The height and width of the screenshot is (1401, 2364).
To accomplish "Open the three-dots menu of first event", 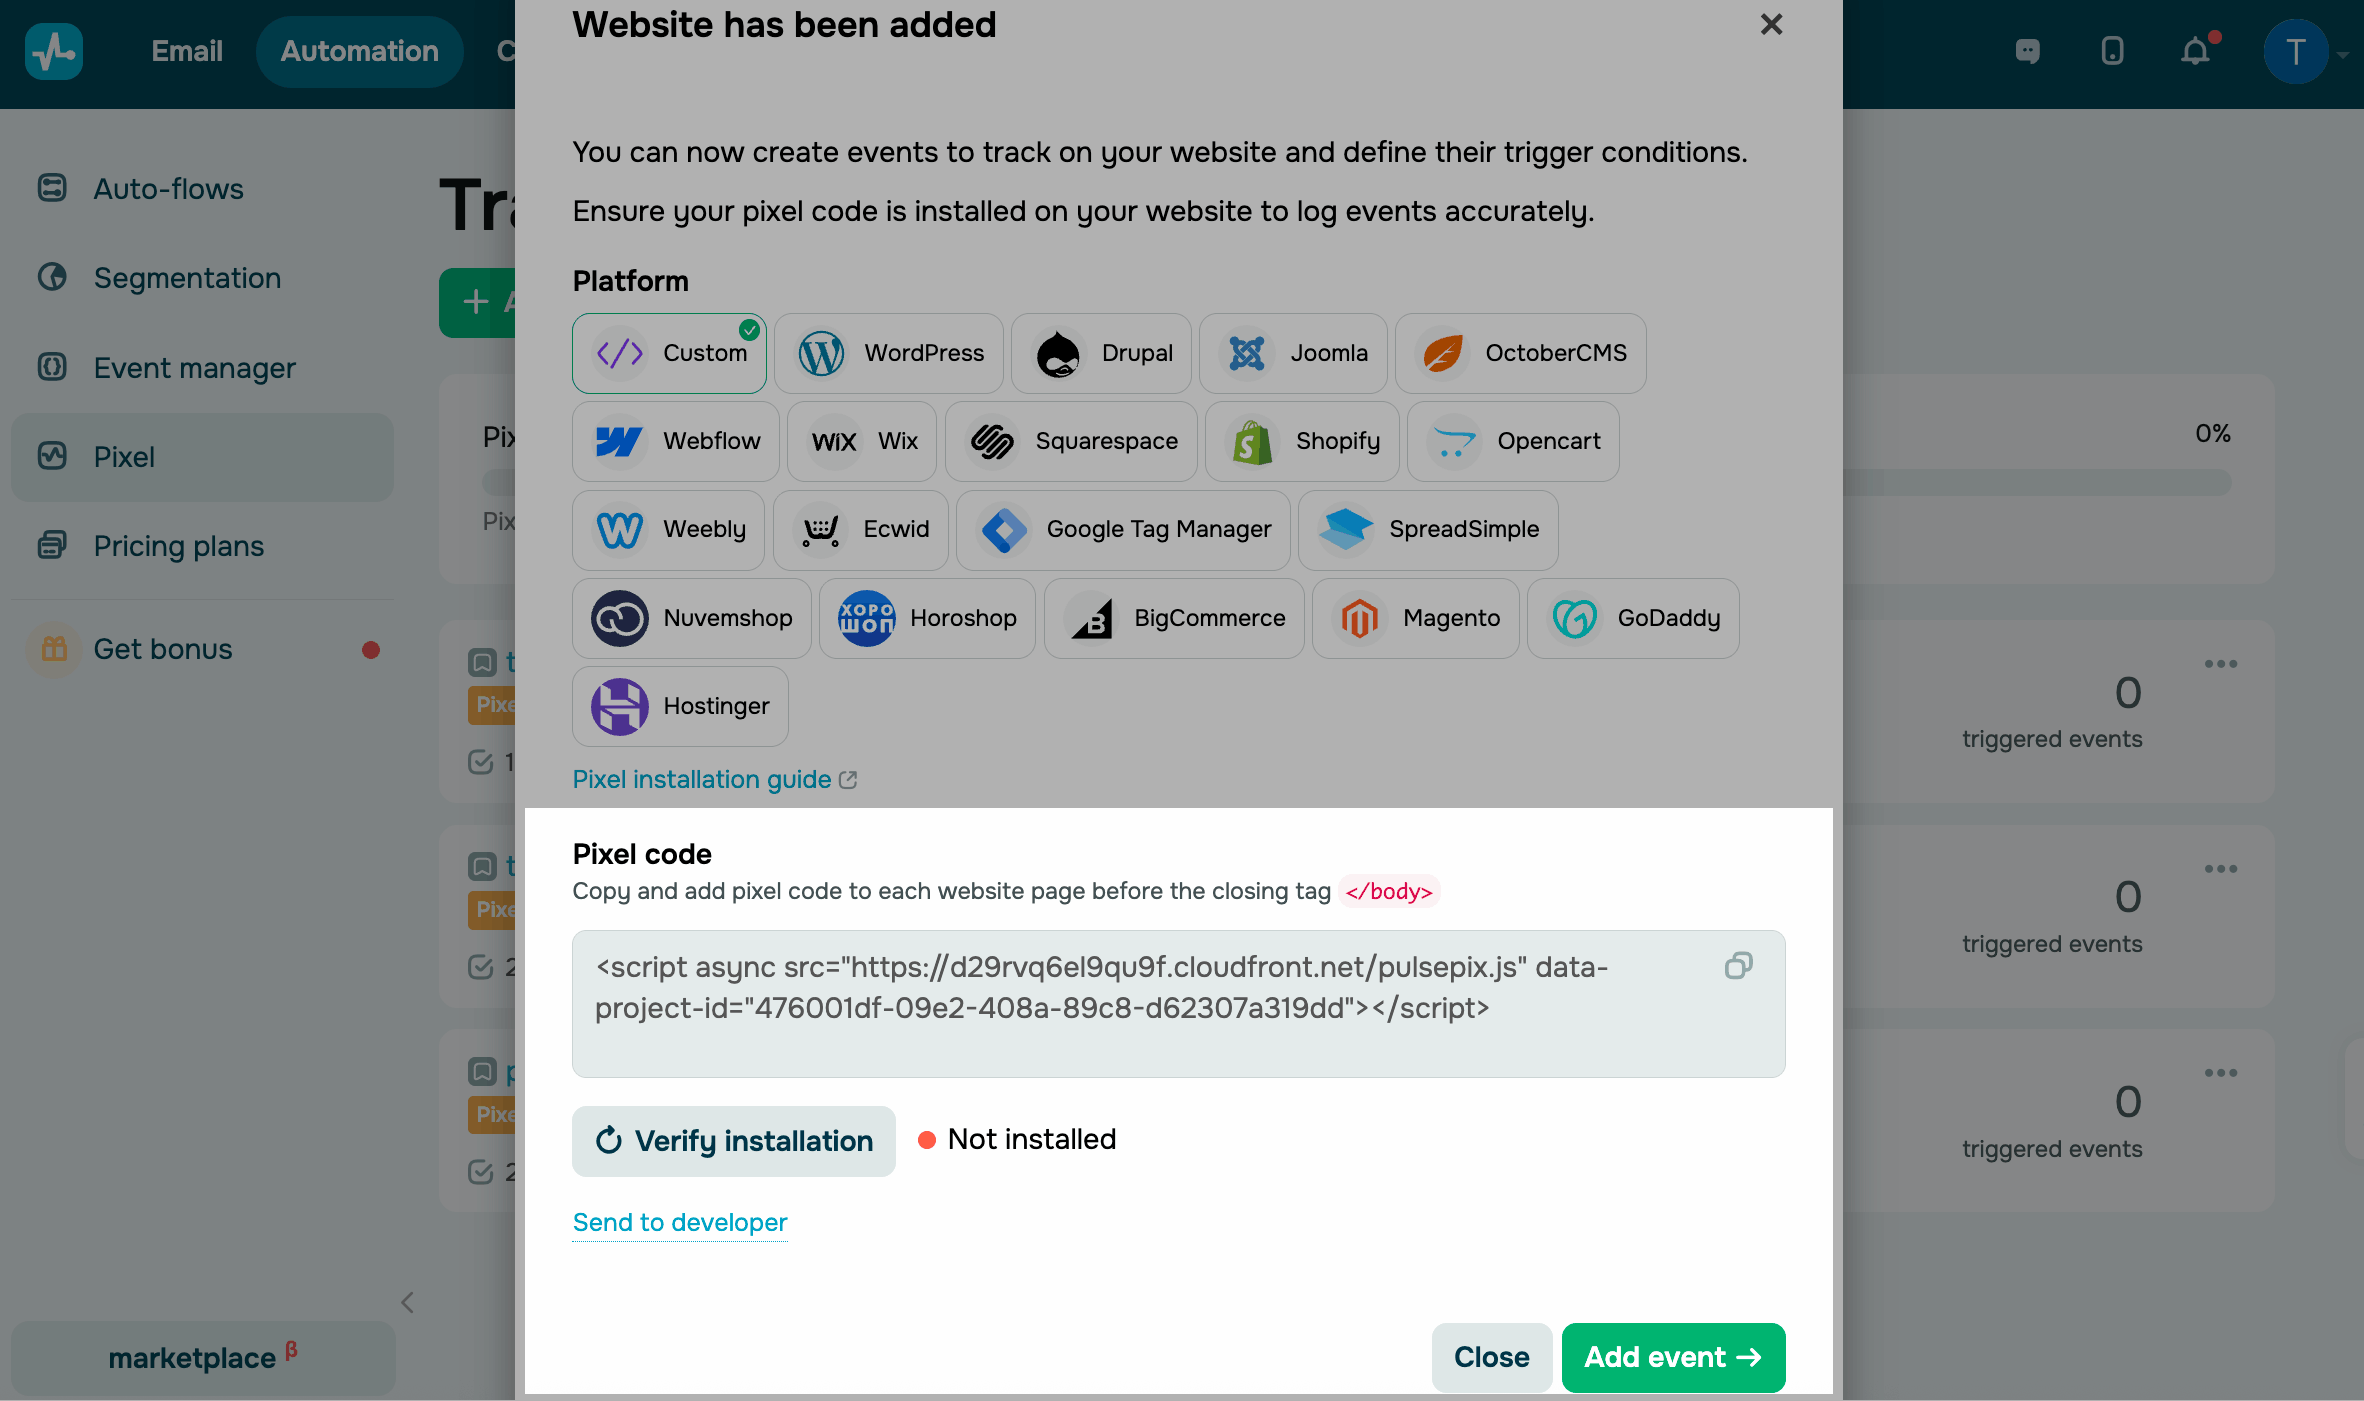I will 2220,664.
